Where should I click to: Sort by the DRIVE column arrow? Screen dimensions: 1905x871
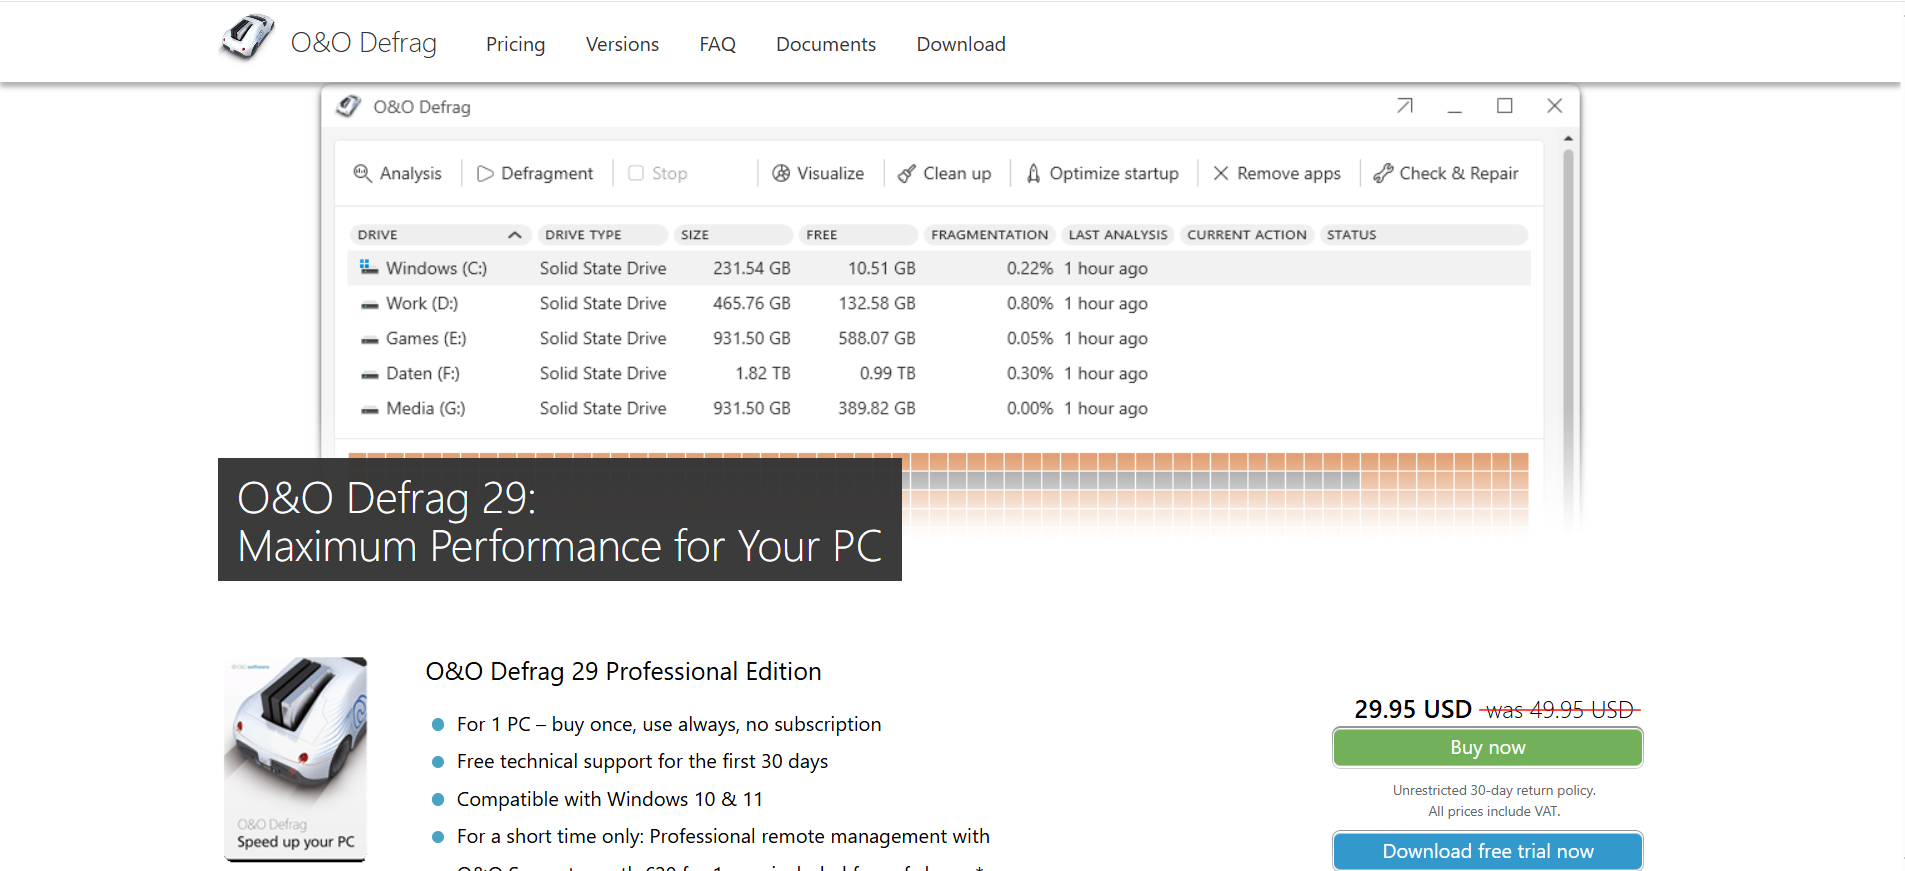pyautogui.click(x=515, y=235)
